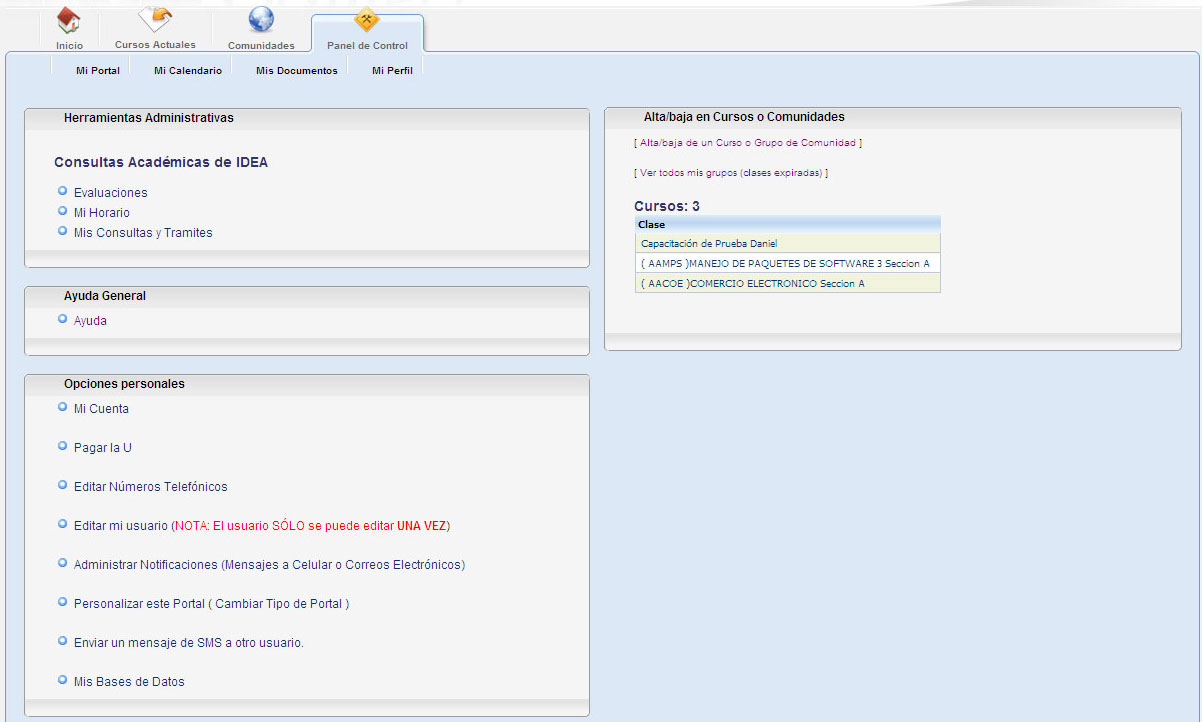Viewport: 1202px width, 722px height.
Task: Click the Cursos: 3 heading
Action: (667, 206)
